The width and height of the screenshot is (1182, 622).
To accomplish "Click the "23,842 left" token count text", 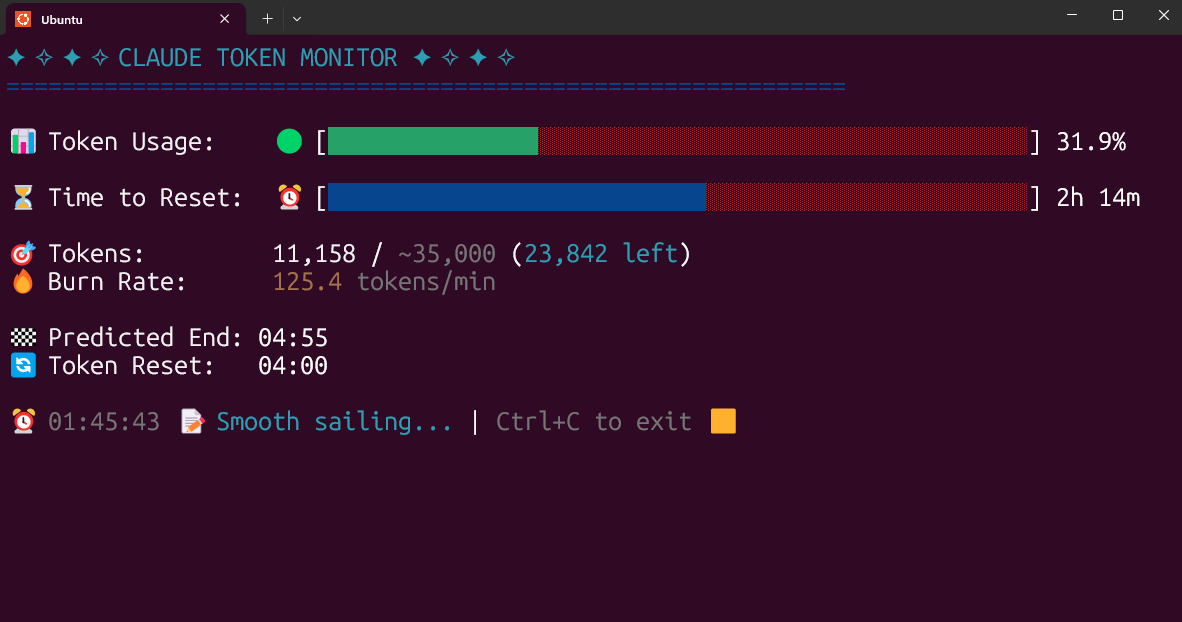I will tap(600, 254).
